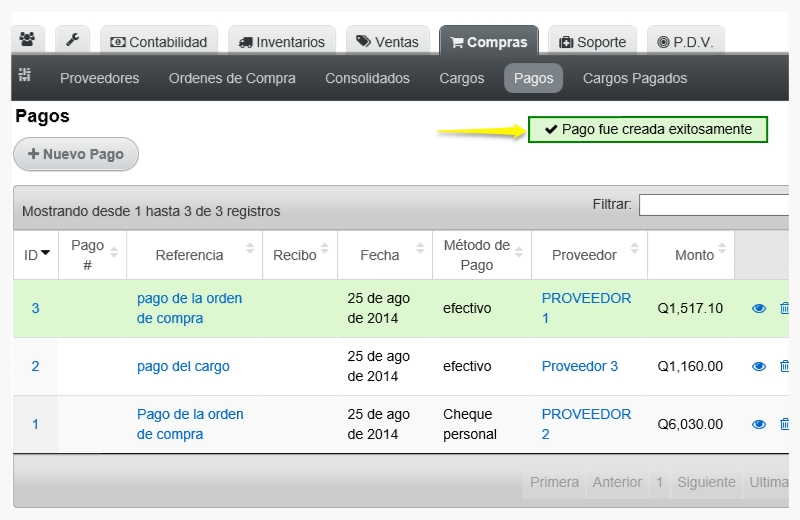Open the wrench settings tab

click(72, 39)
